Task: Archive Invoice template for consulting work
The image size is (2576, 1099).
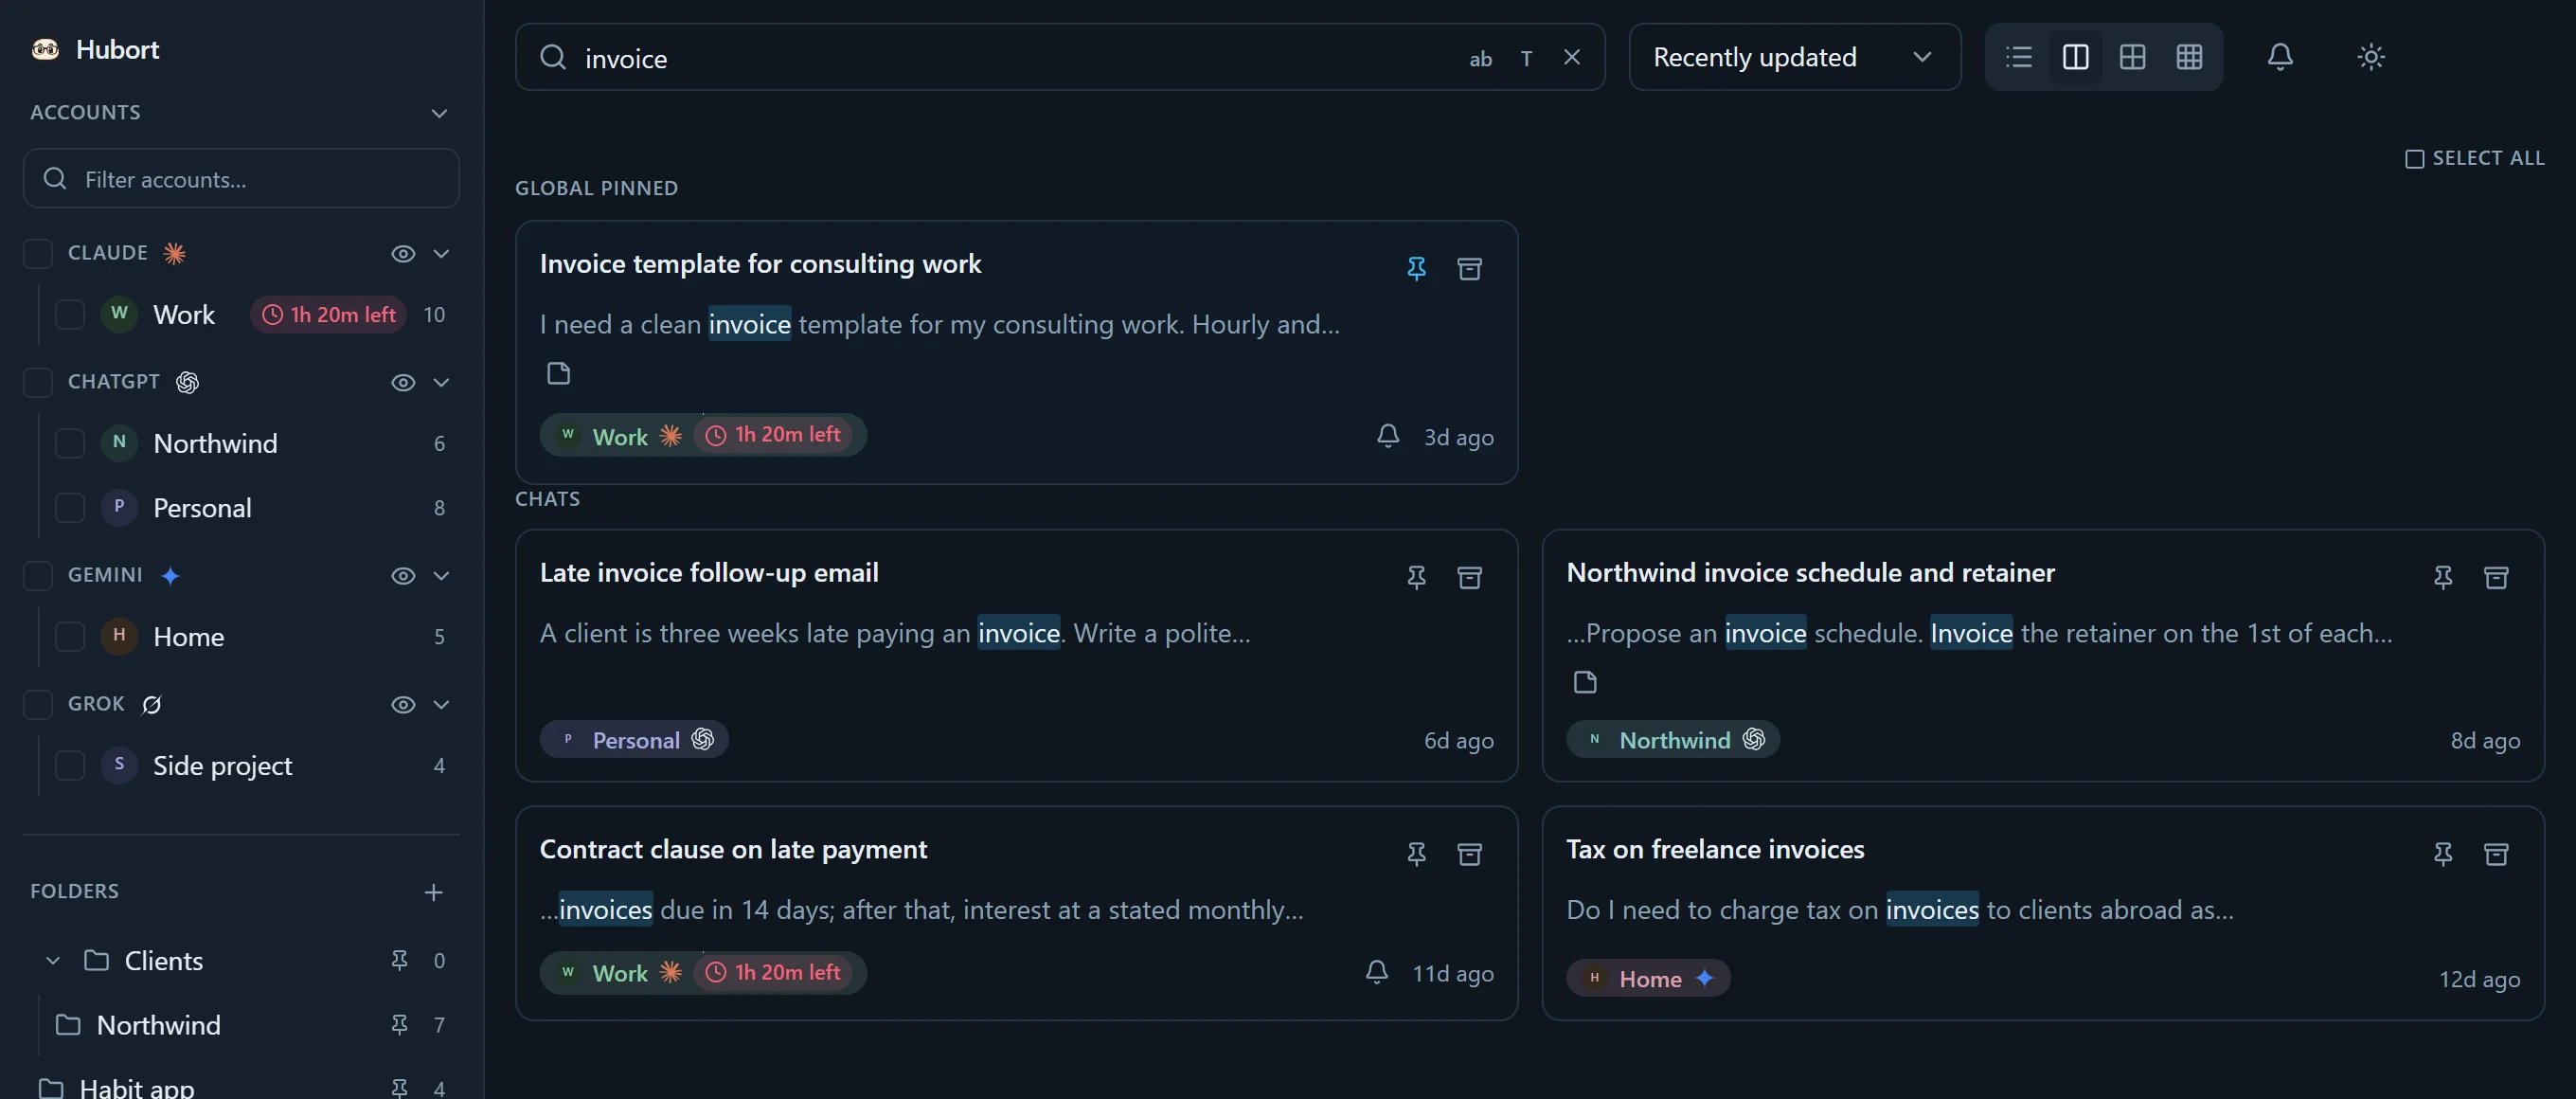Action: tap(1469, 268)
